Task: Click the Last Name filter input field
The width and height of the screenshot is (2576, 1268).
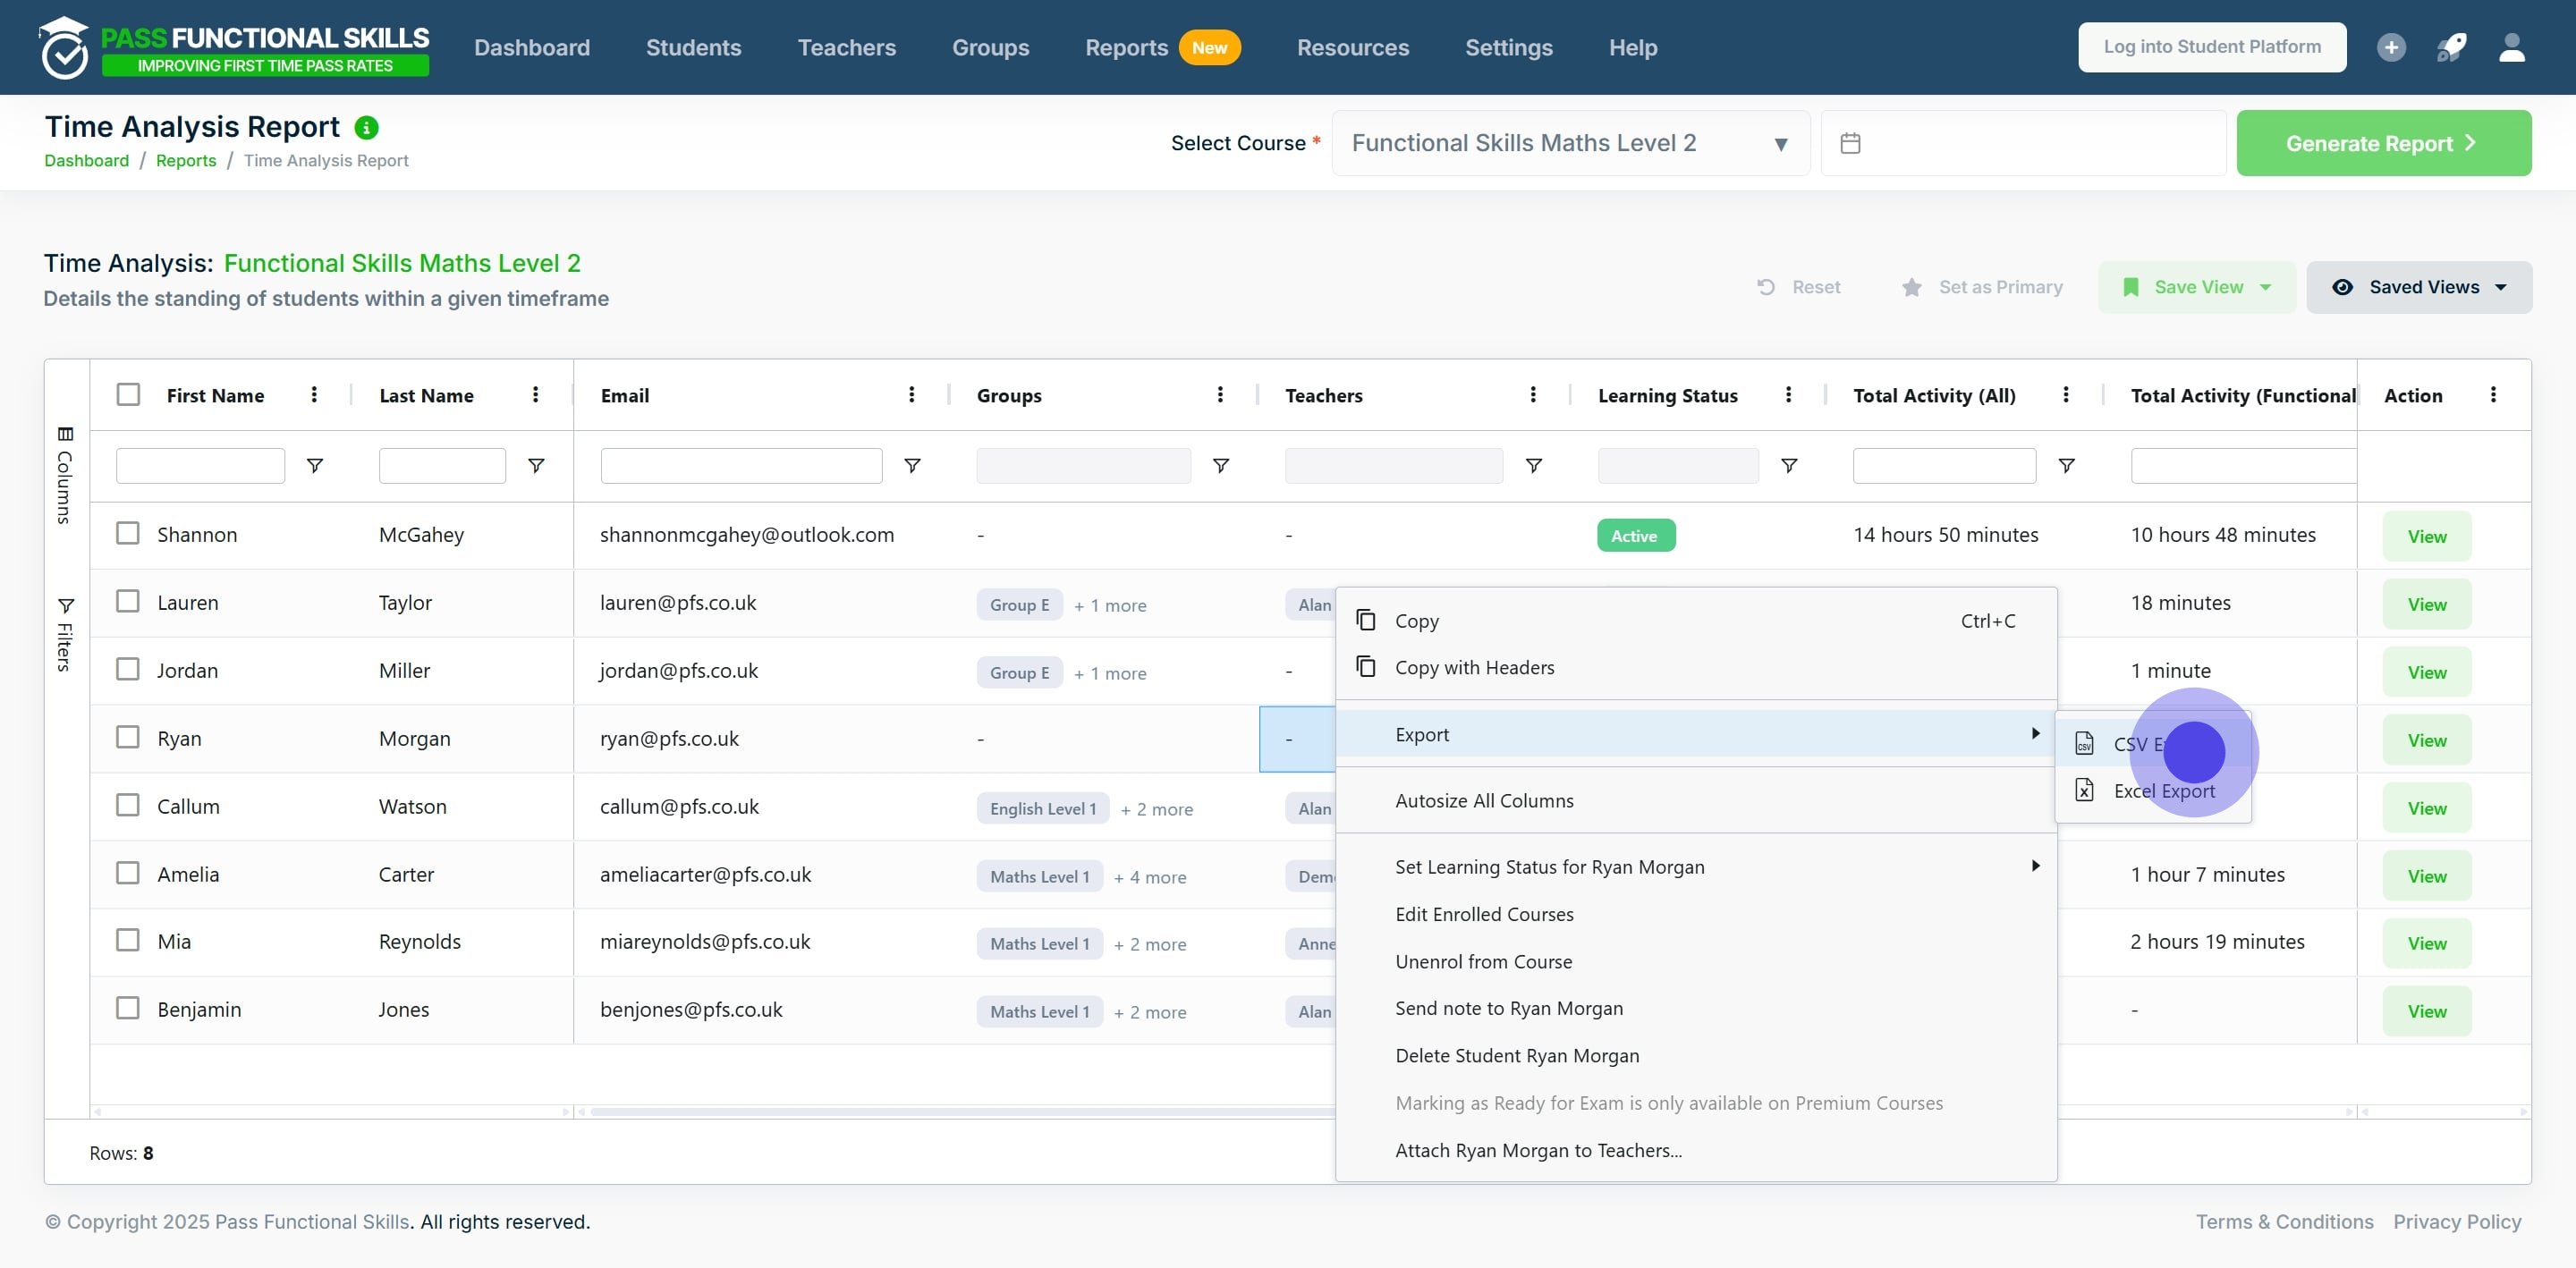Action: pyautogui.click(x=442, y=465)
